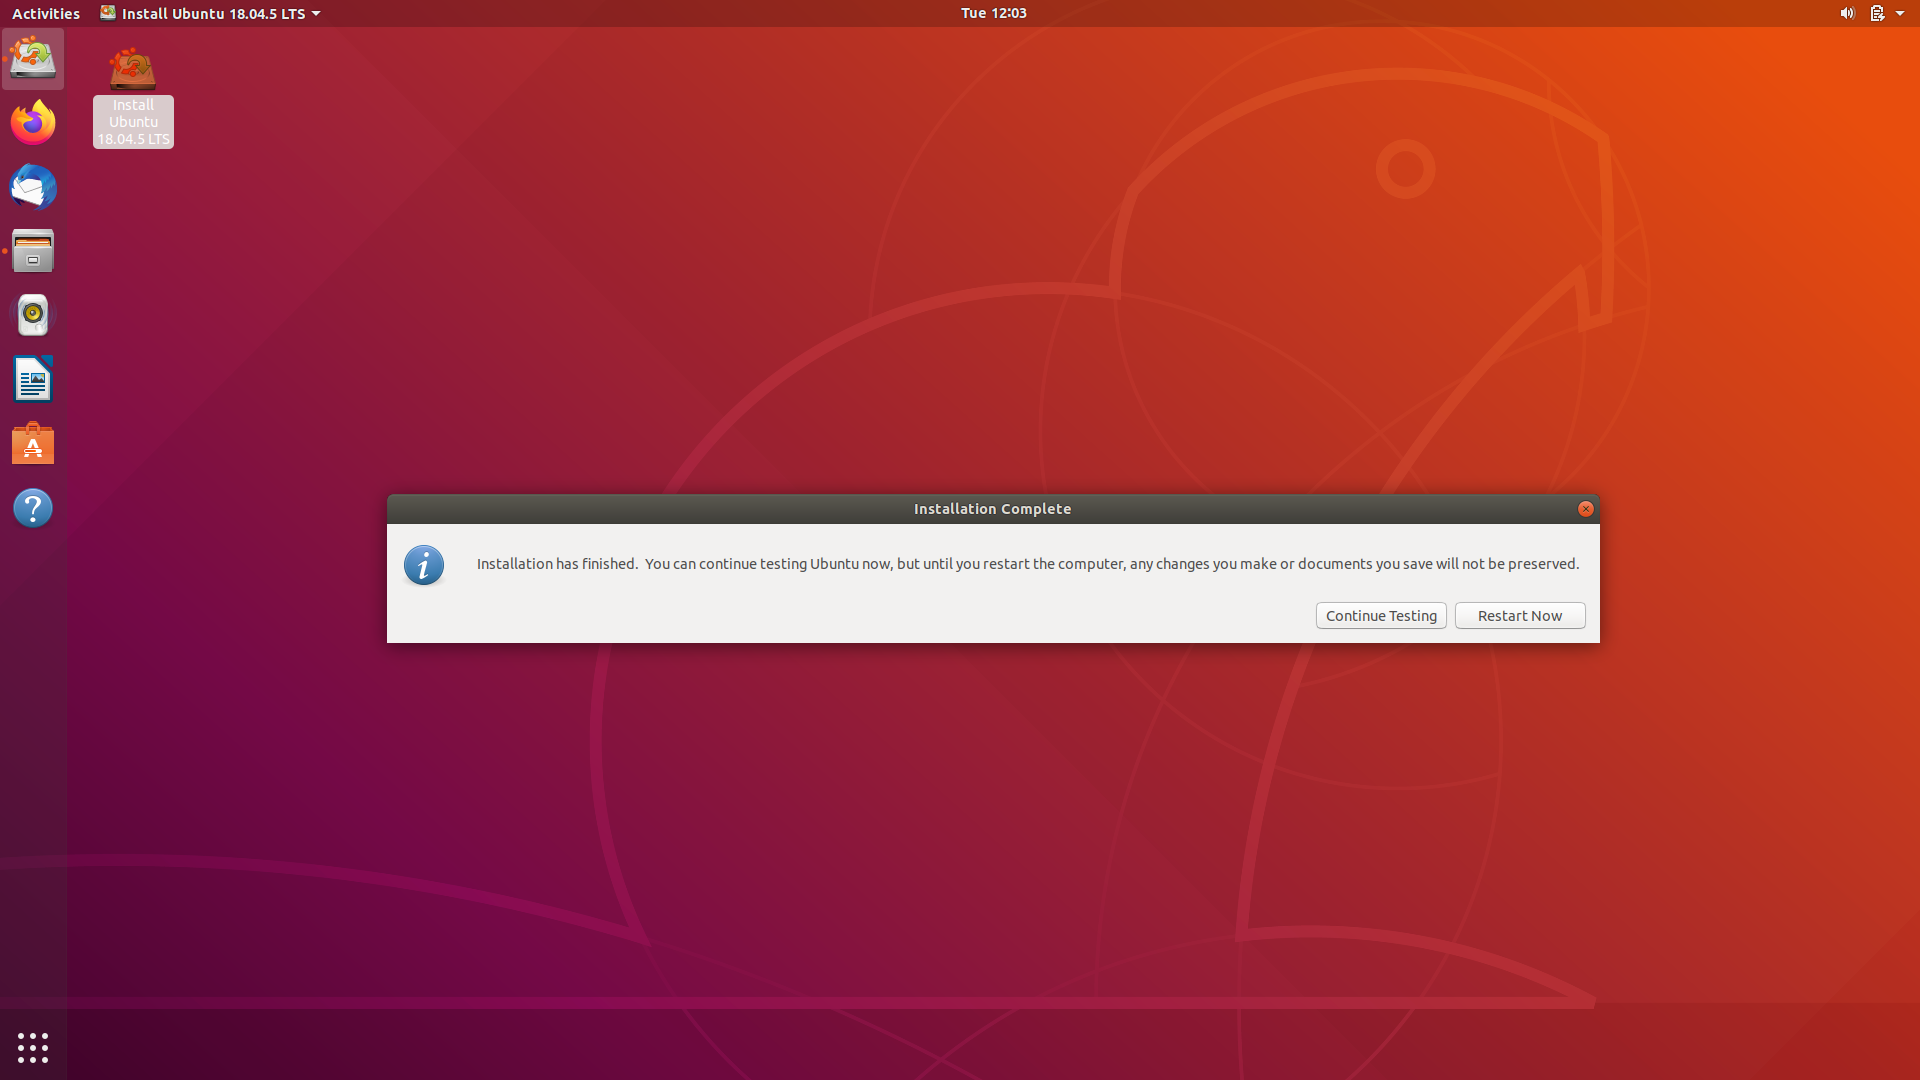Click the Ubiquity installer dock icon
The image size is (1920, 1080).
coord(33,59)
